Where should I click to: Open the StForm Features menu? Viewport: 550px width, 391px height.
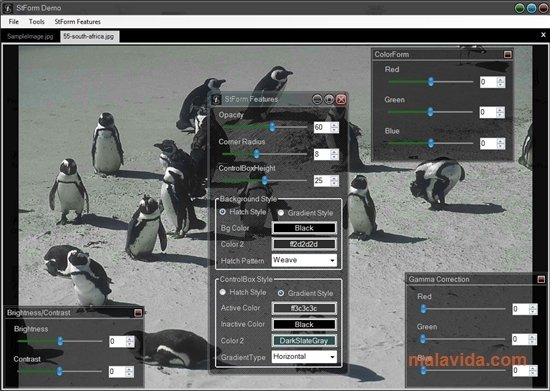[78, 22]
